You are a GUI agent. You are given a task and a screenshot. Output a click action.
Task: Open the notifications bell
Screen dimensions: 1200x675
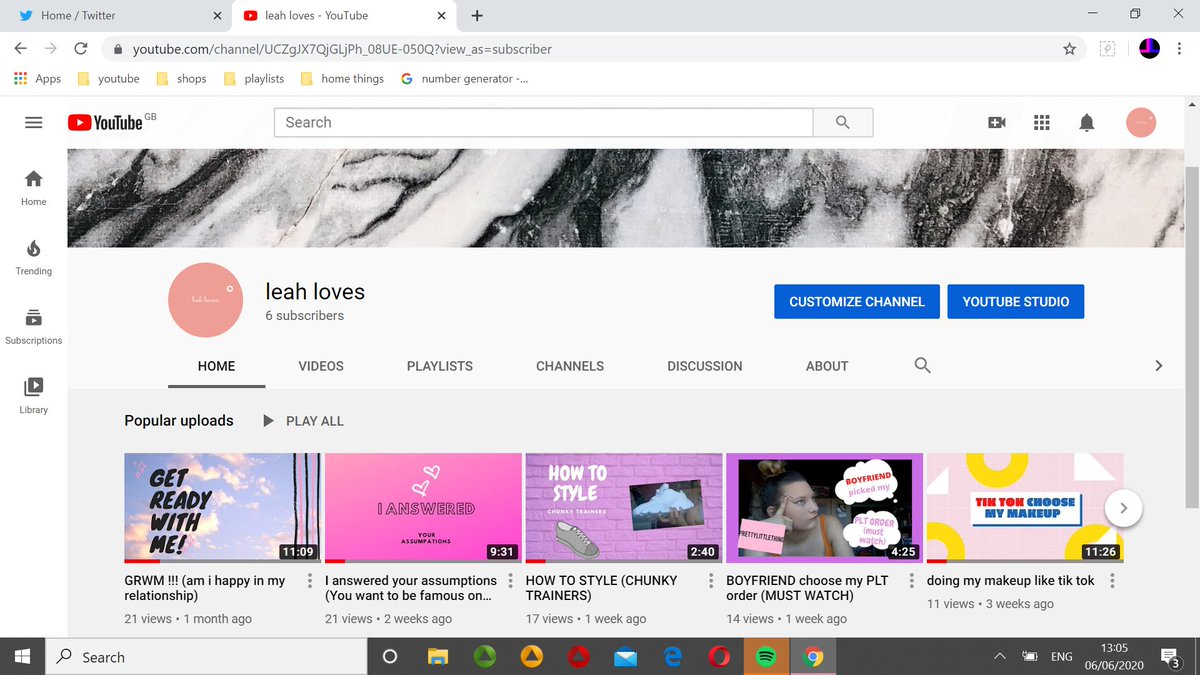(x=1086, y=122)
